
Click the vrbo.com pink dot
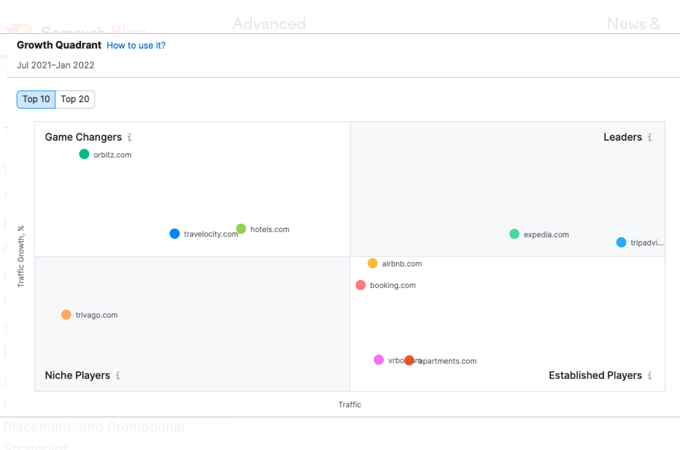[x=379, y=360]
